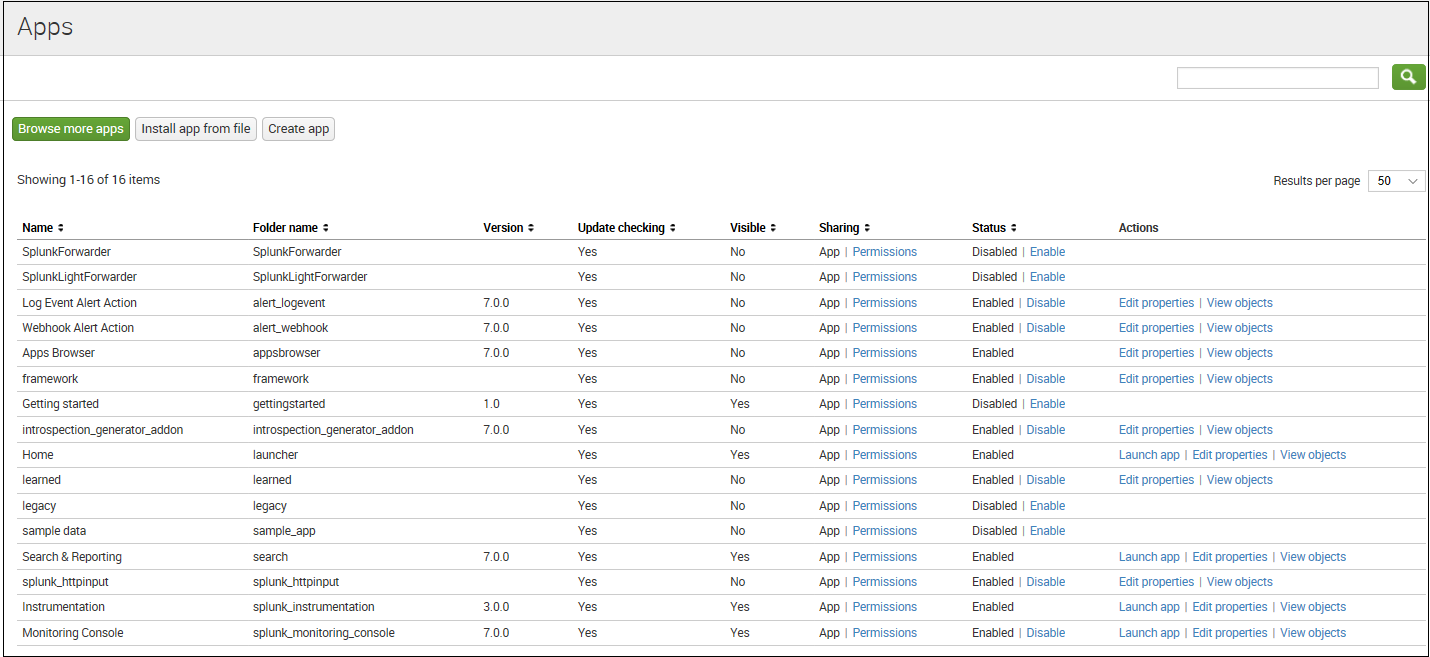This screenshot has width=1430, height=657.
Task: Disable the framework app
Action: point(1045,379)
